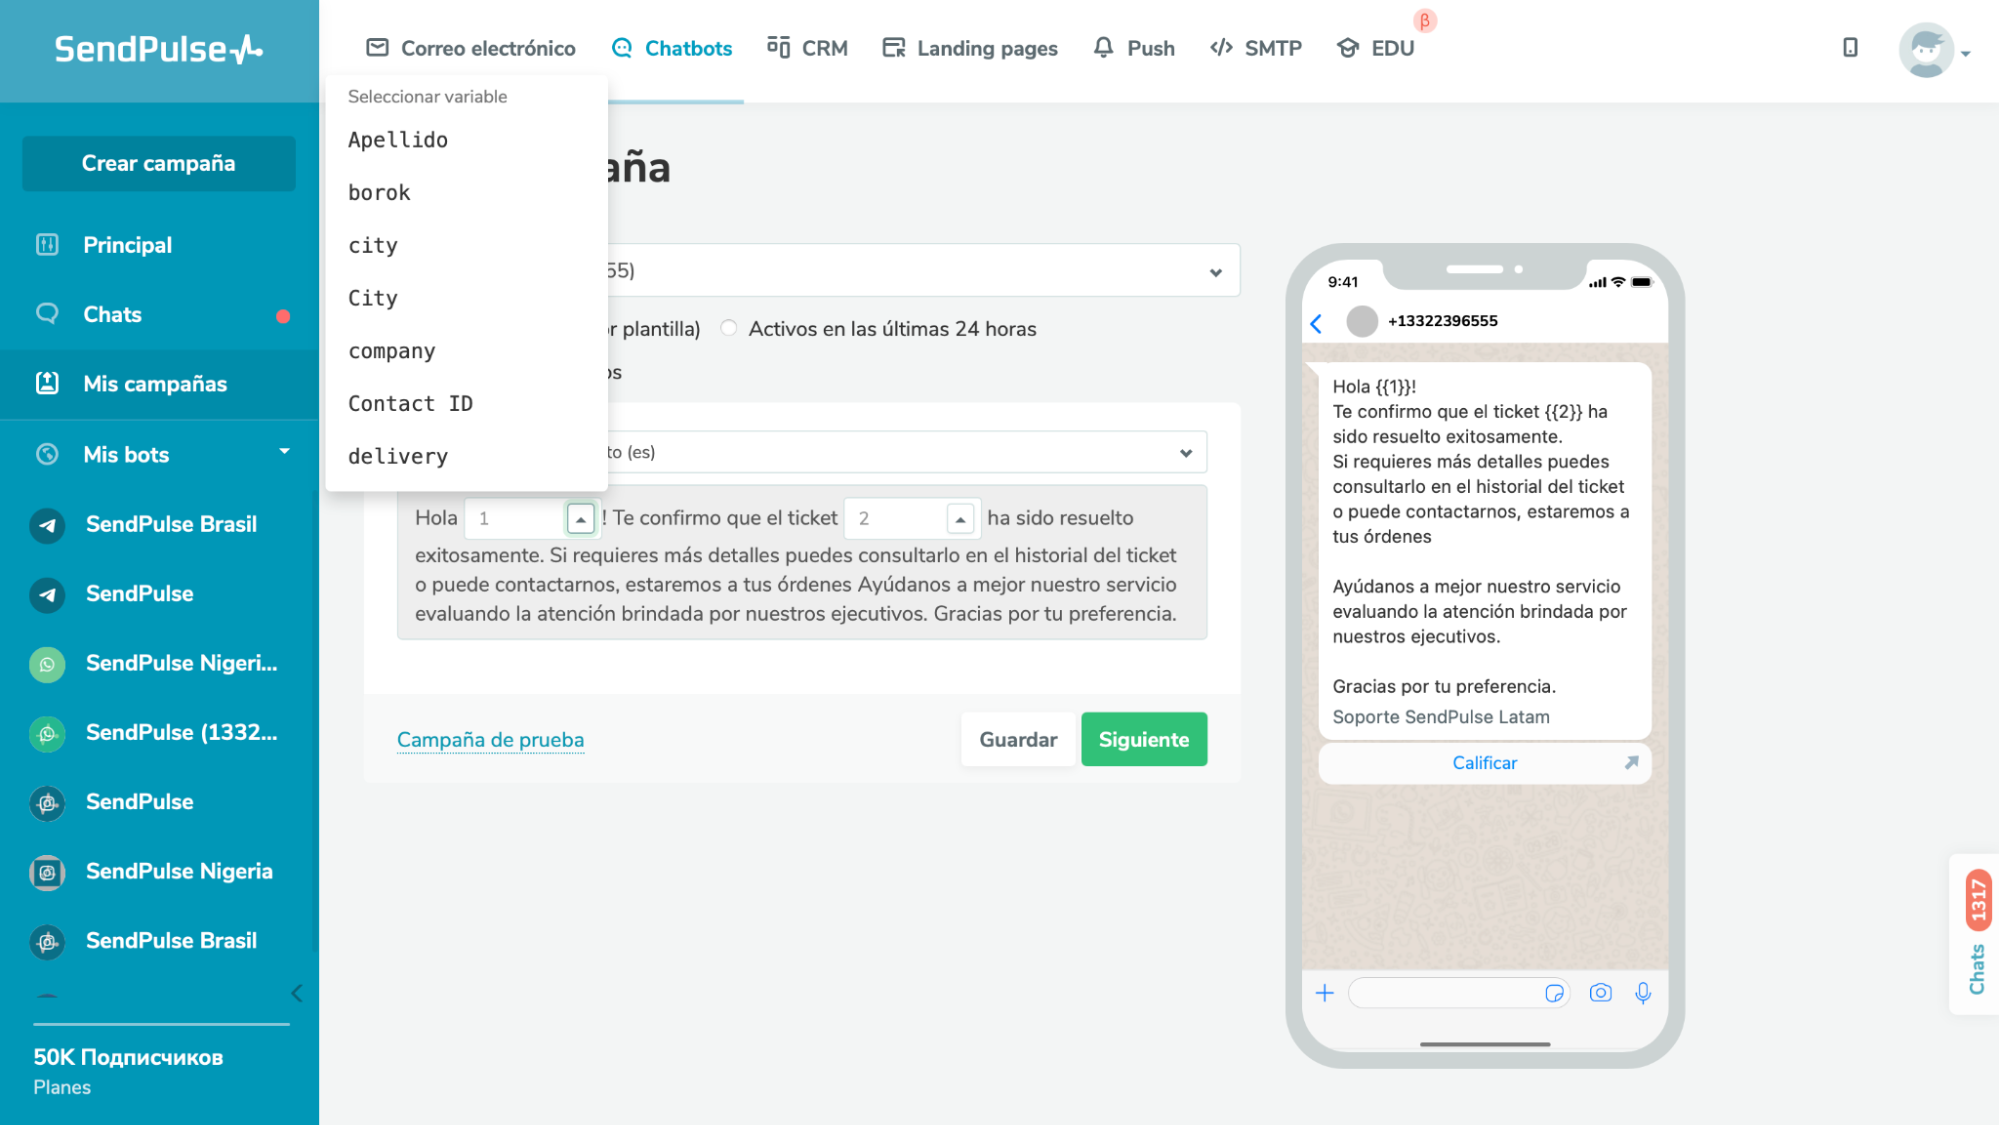Select Activos en las últimas 24 horas radio
The image size is (1999, 1126).
point(729,328)
